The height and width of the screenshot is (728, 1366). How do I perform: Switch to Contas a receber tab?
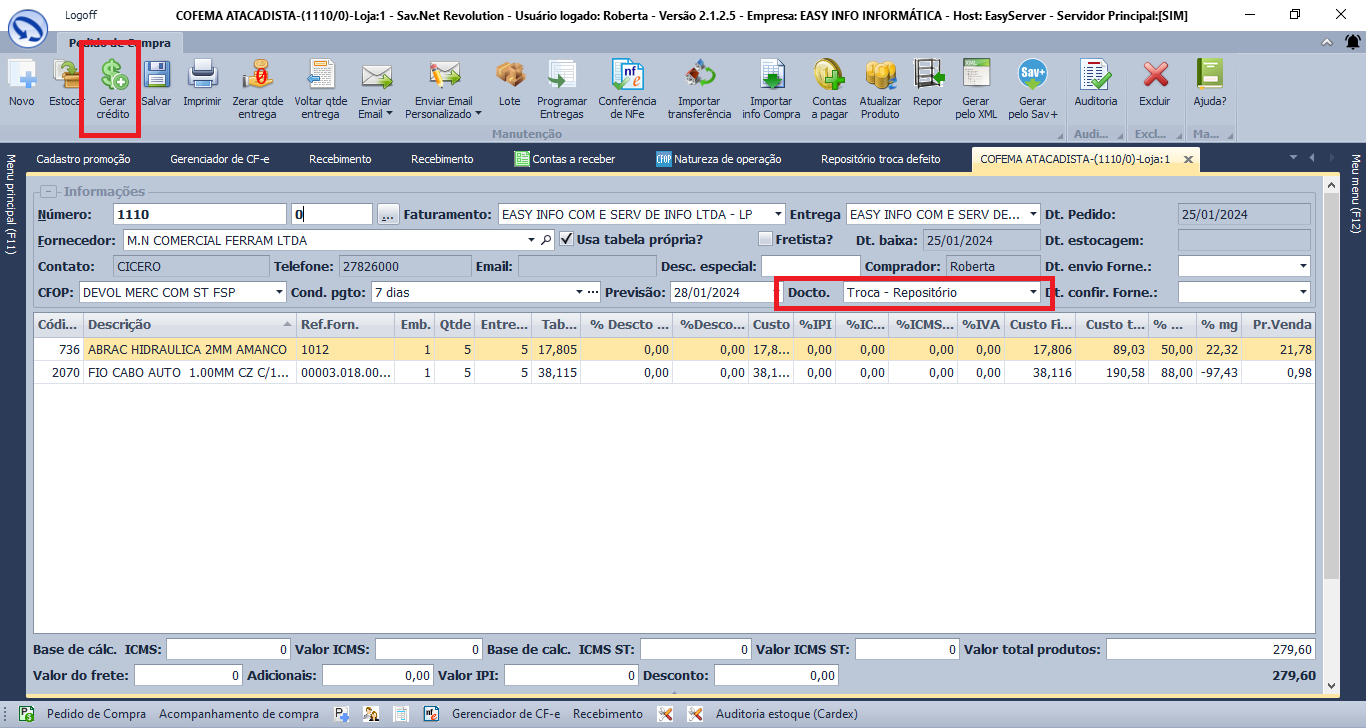564,159
